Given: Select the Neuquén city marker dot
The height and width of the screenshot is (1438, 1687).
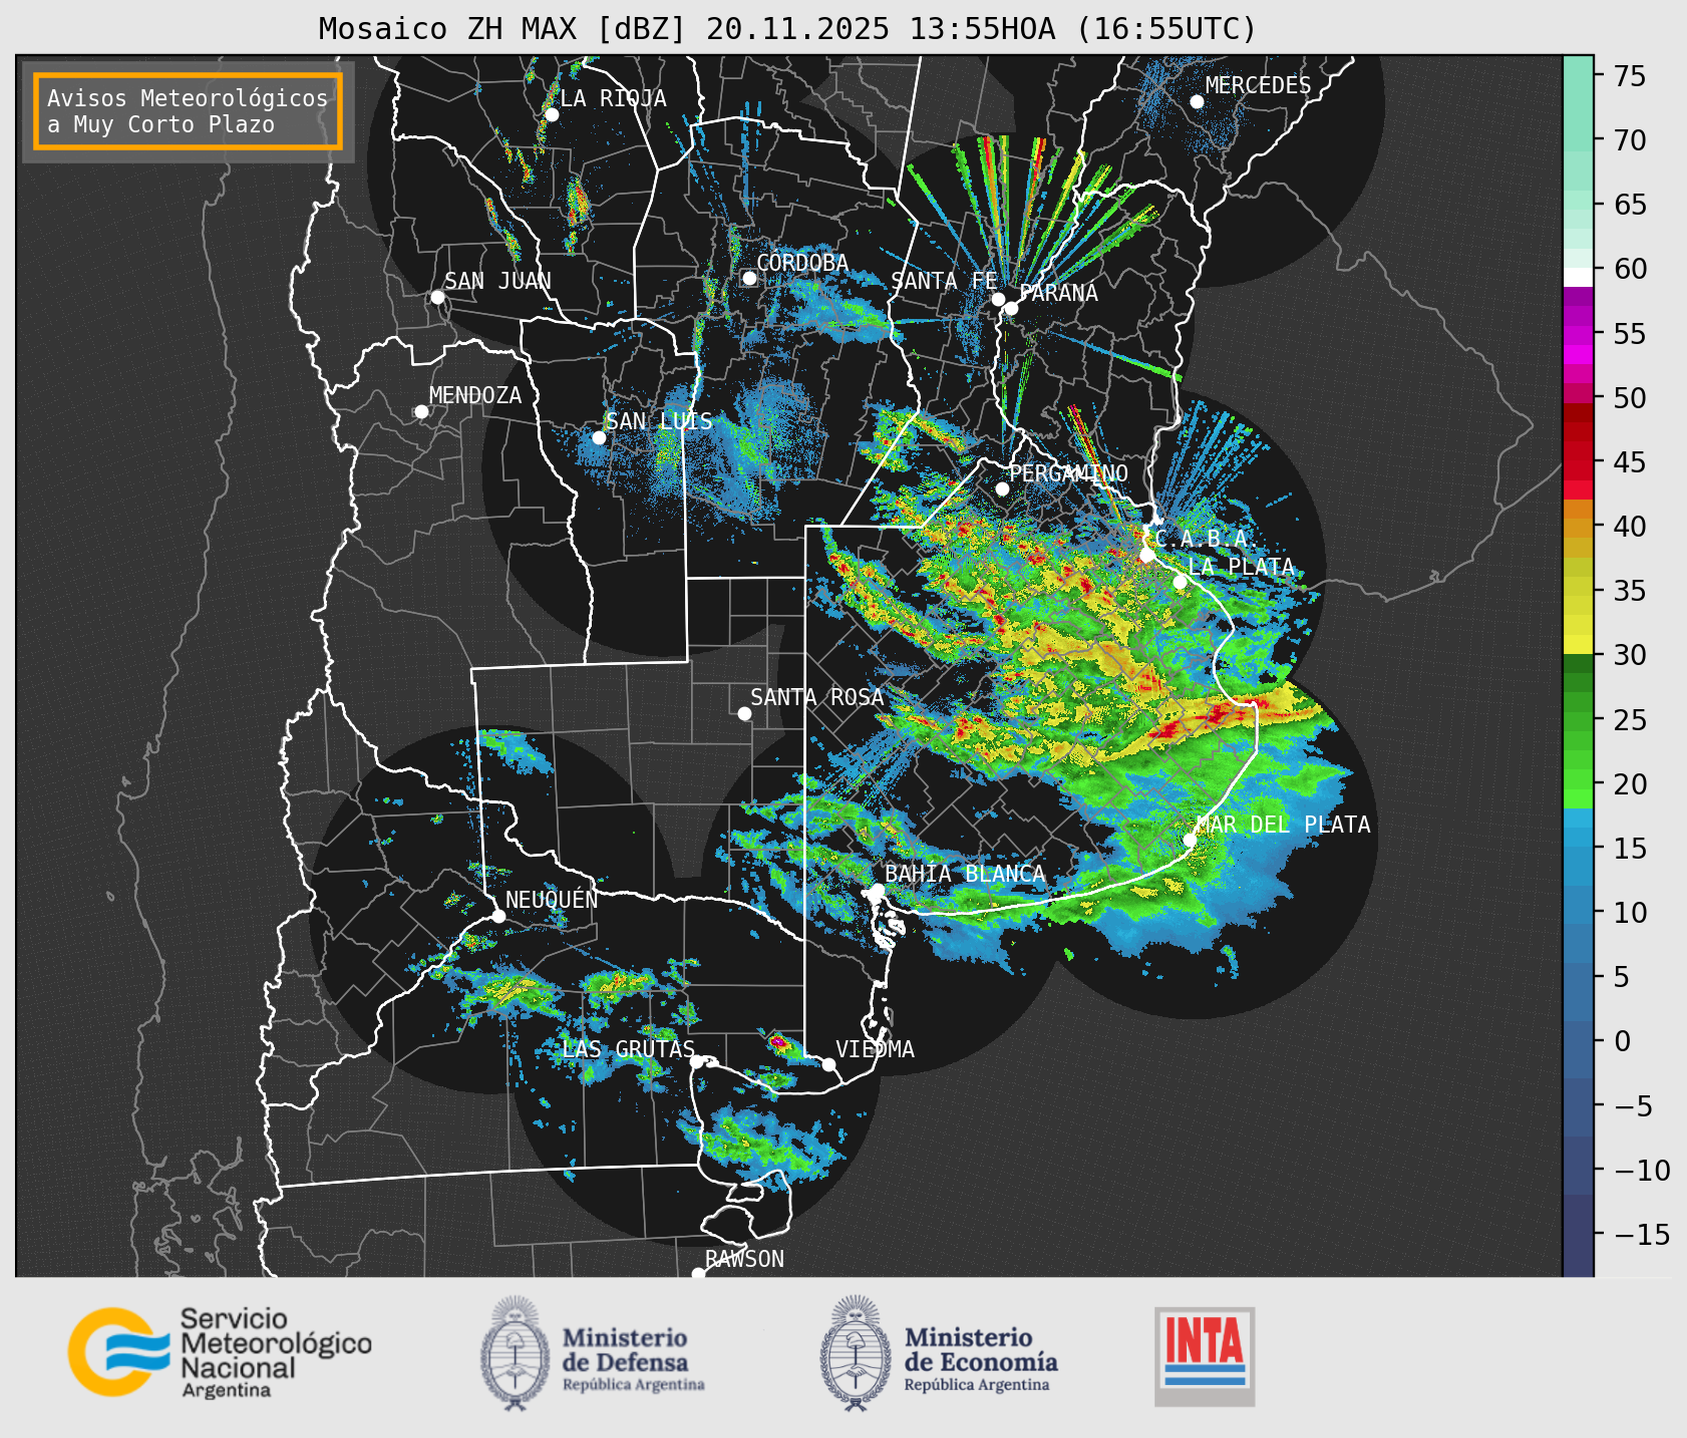Looking at the screenshot, I should (x=498, y=916).
